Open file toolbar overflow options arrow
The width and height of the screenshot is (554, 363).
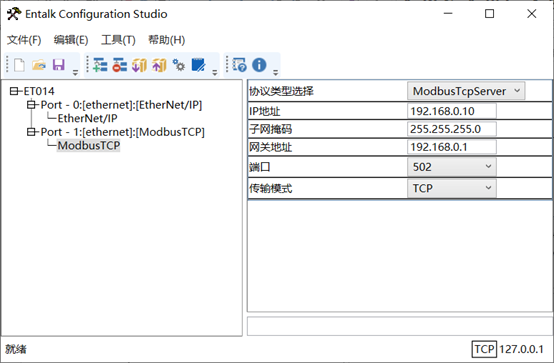[x=75, y=72]
